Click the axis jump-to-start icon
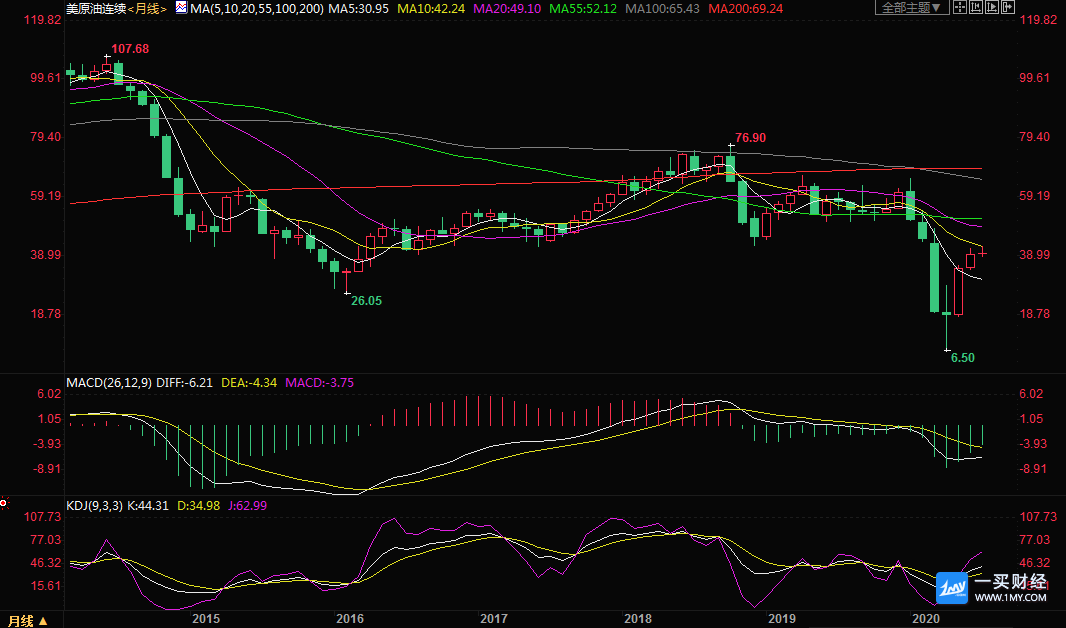 point(976,7)
